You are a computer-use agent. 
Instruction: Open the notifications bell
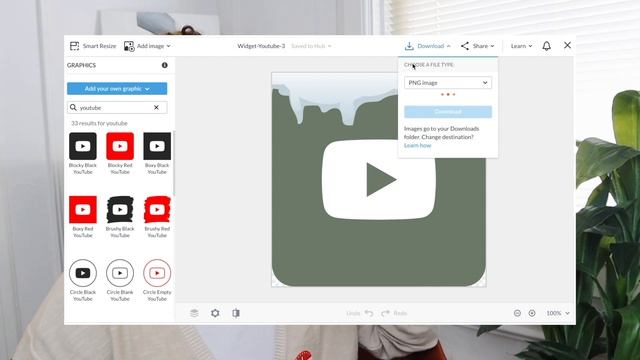(547, 46)
